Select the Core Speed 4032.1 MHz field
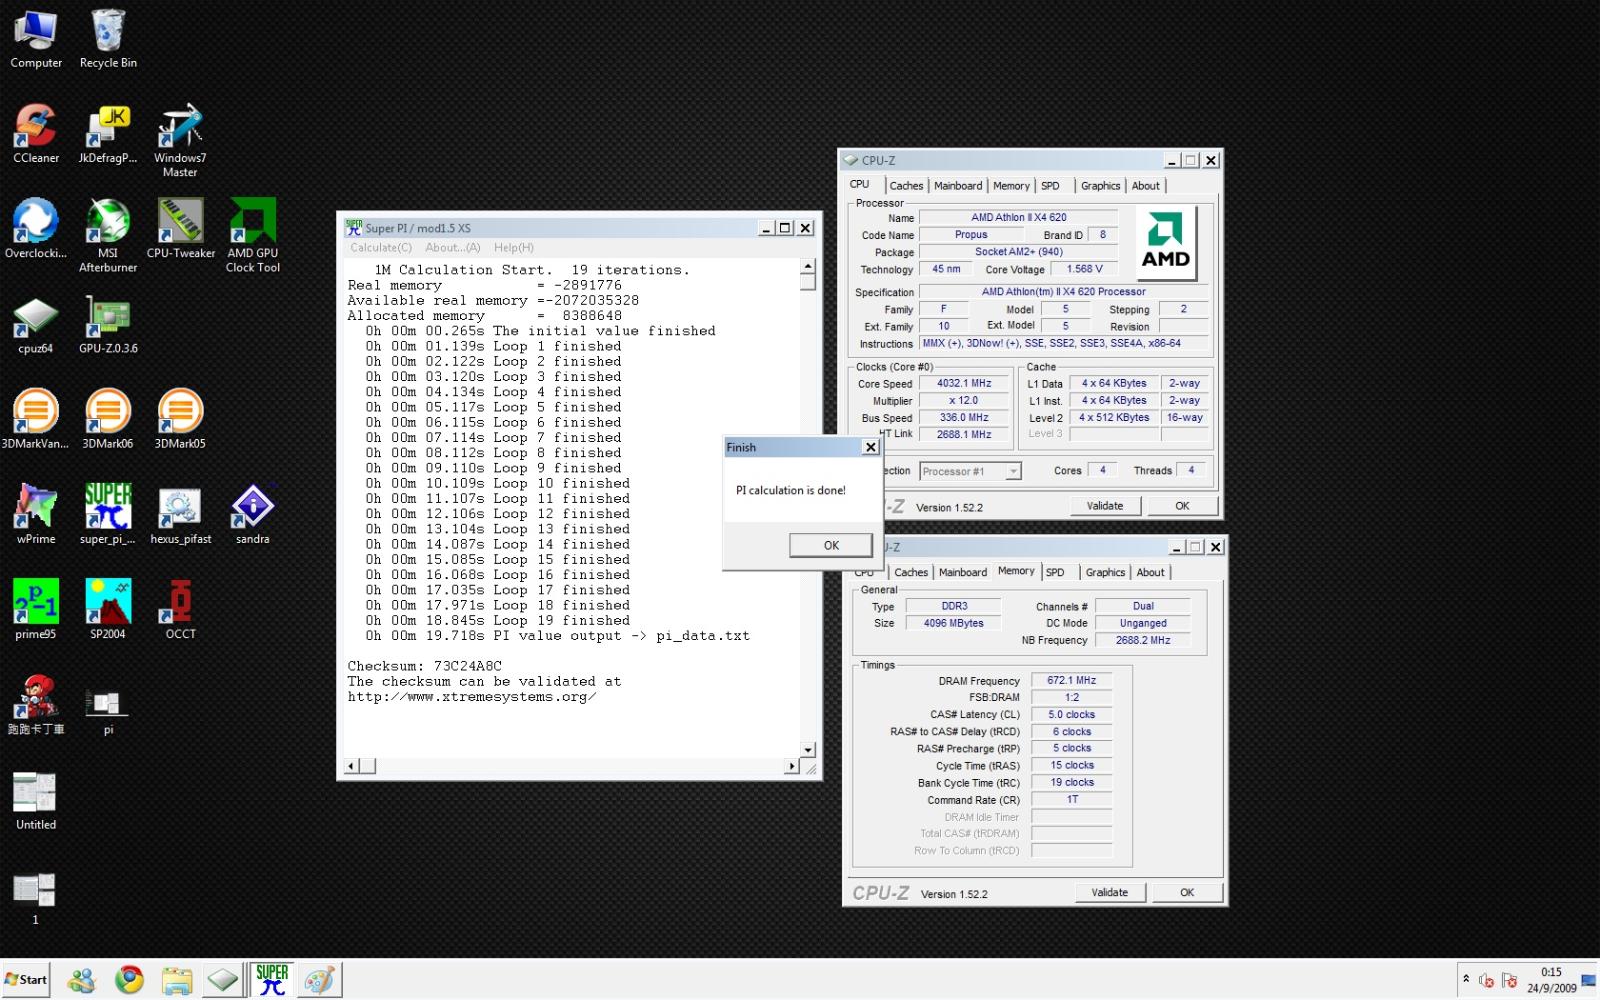1600x1000 pixels. coord(964,383)
